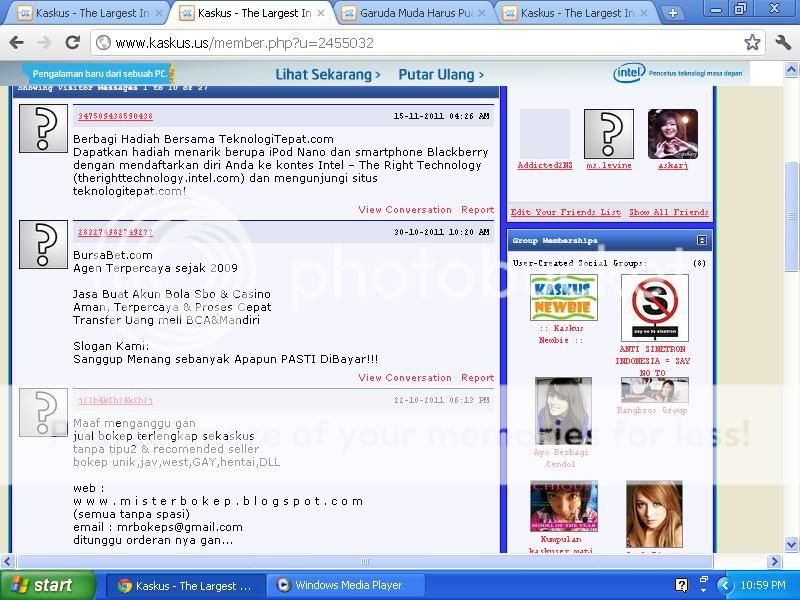Click the globe site icon in the address bar
800x600 pixels.
click(104, 43)
